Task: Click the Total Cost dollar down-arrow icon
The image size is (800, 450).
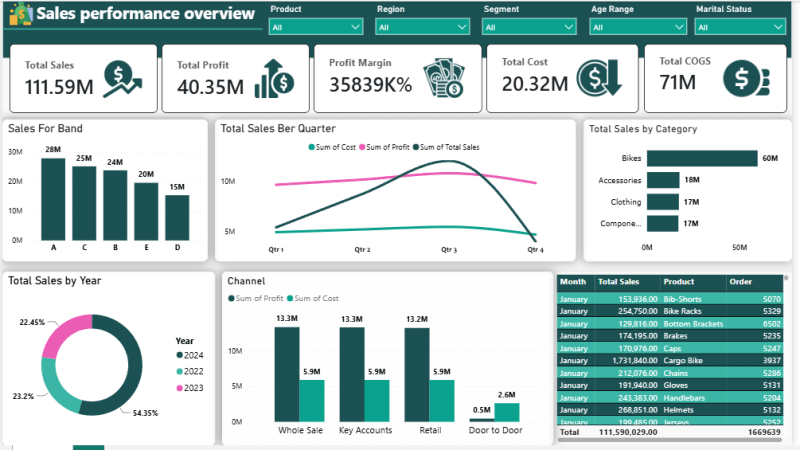Action: pyautogui.click(x=599, y=78)
